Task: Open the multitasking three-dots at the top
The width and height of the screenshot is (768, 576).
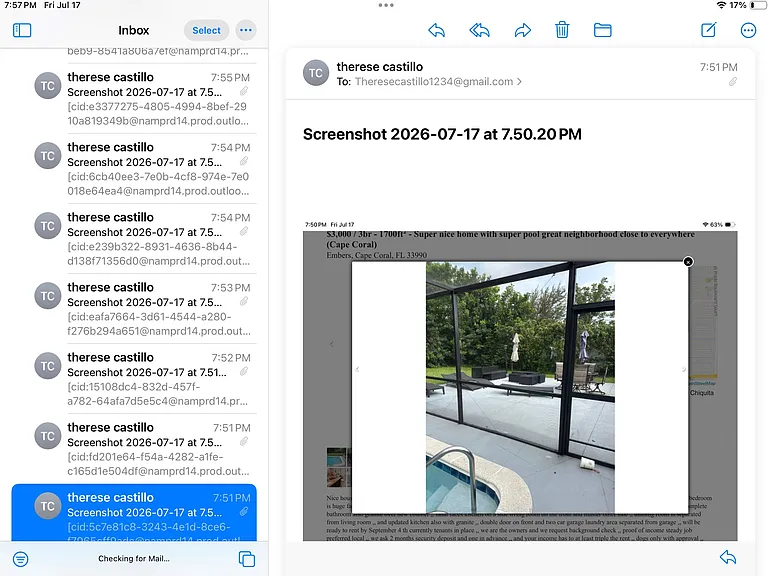Action: coord(386,5)
